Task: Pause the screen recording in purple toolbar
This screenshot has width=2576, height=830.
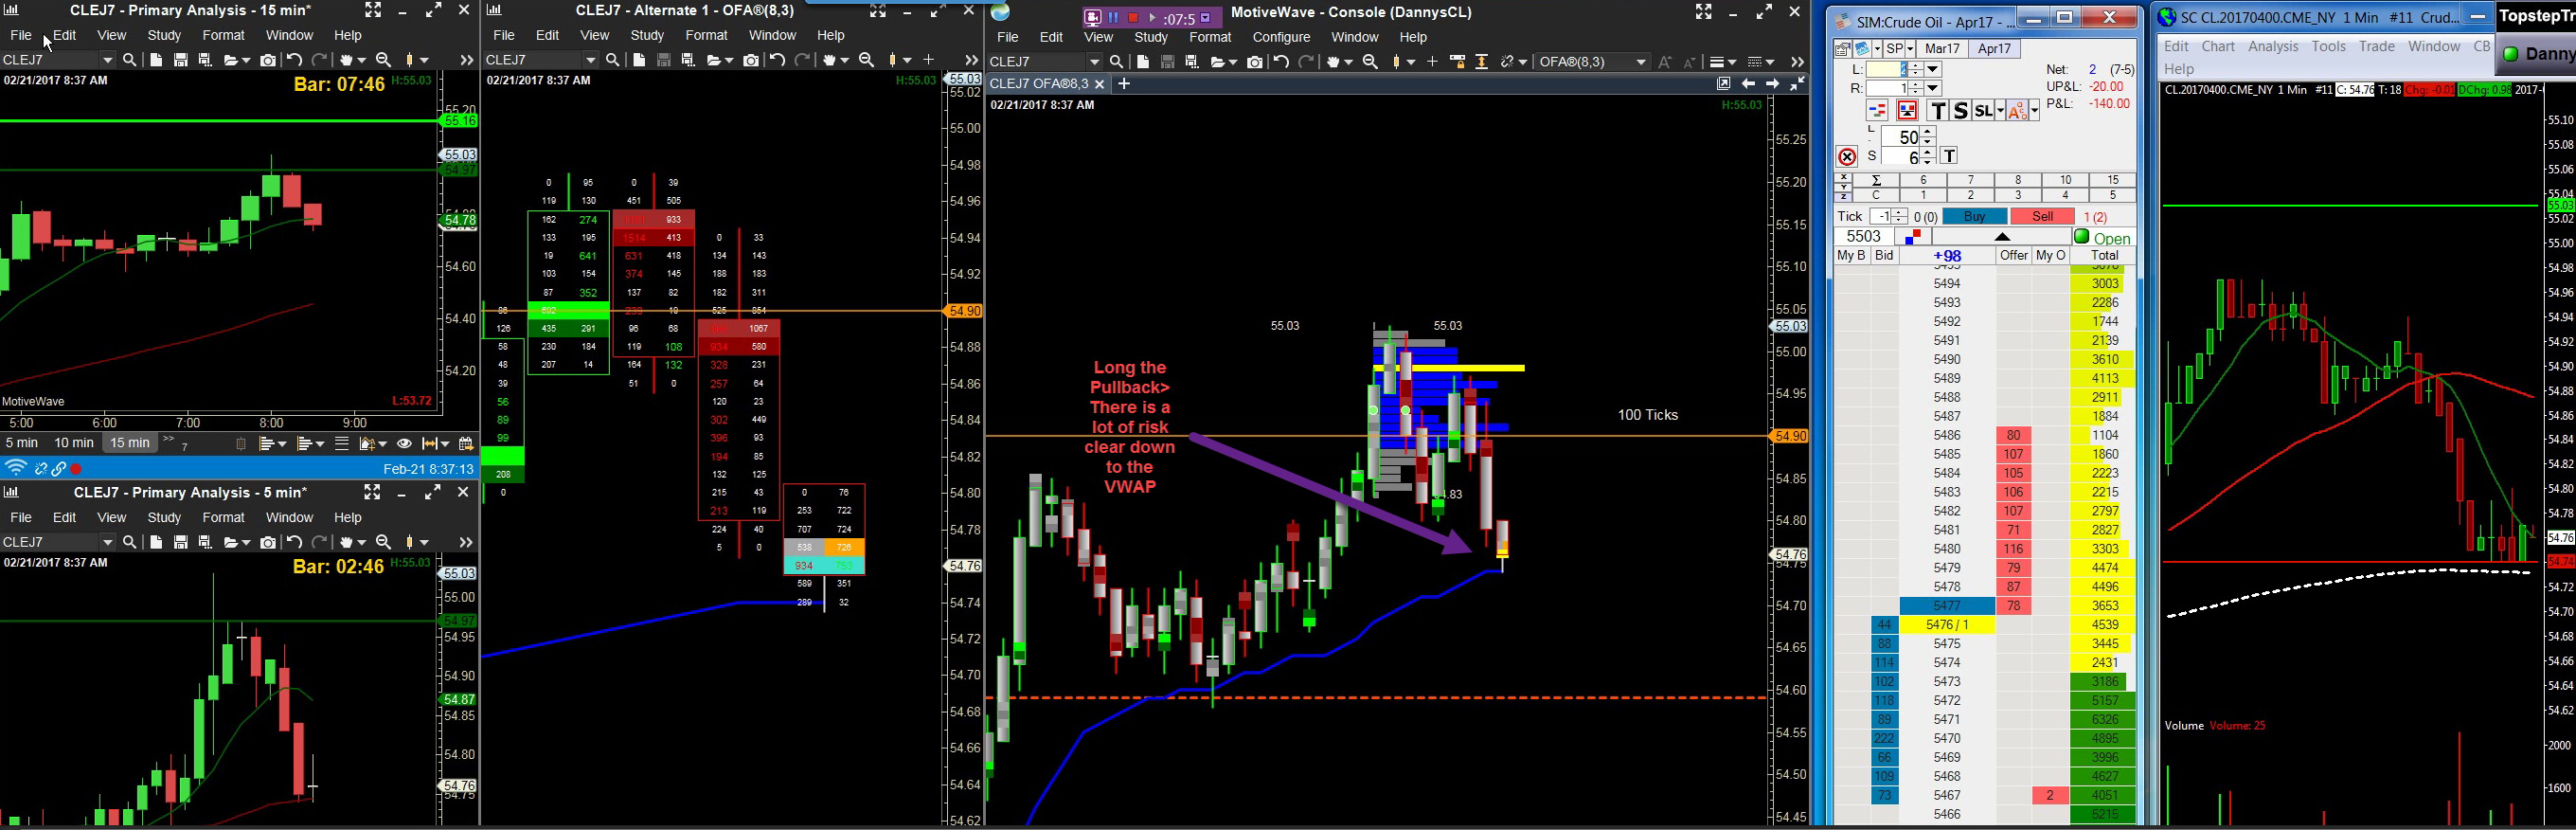Action: click(x=1113, y=18)
